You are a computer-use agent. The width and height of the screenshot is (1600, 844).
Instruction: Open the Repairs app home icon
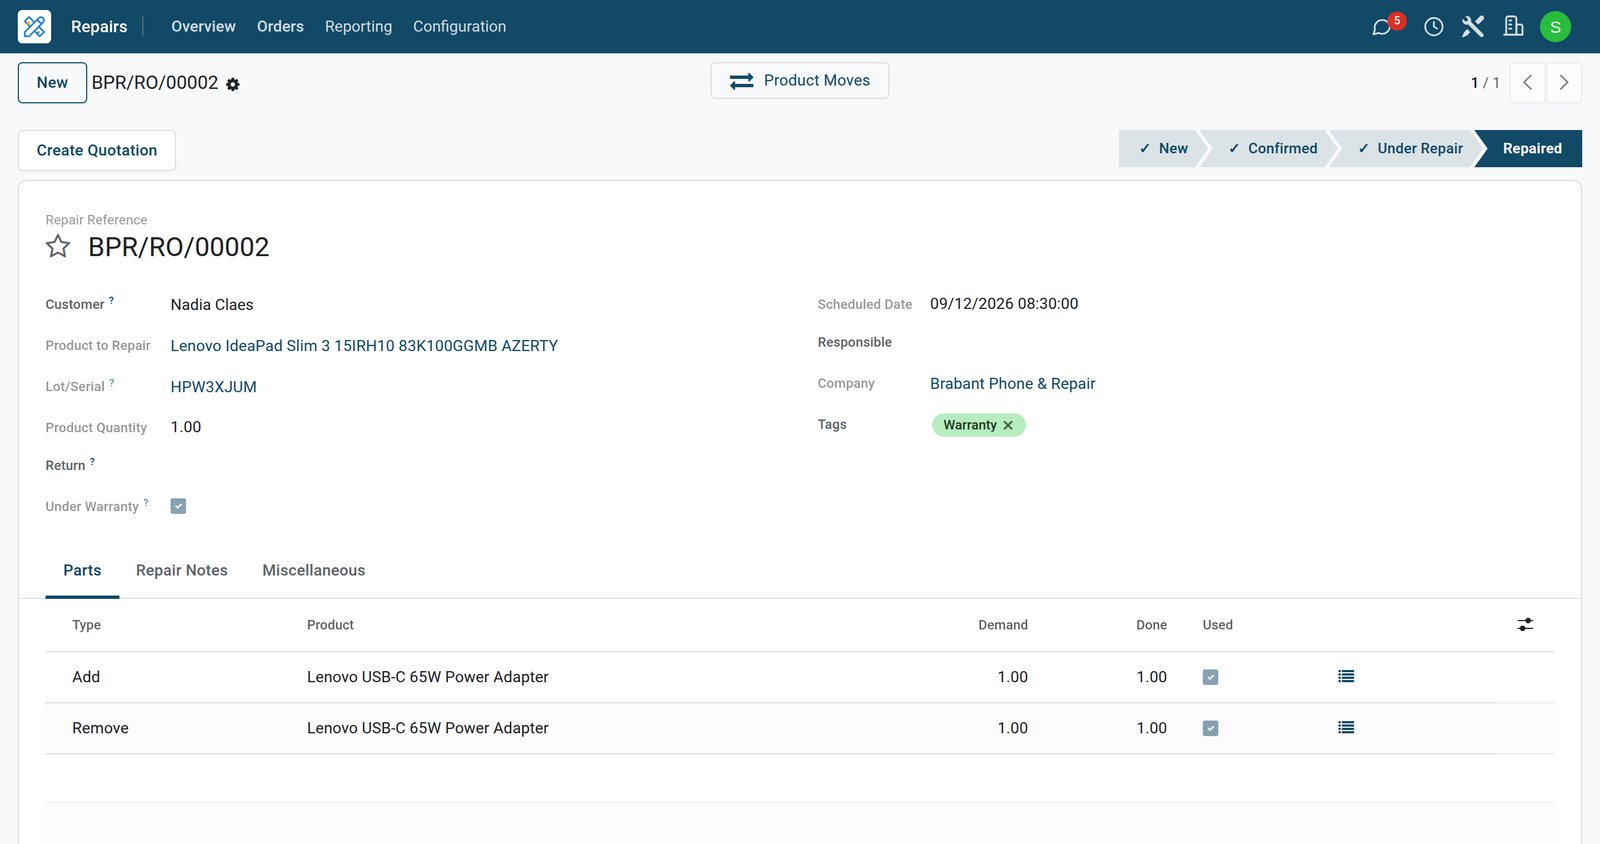click(34, 26)
